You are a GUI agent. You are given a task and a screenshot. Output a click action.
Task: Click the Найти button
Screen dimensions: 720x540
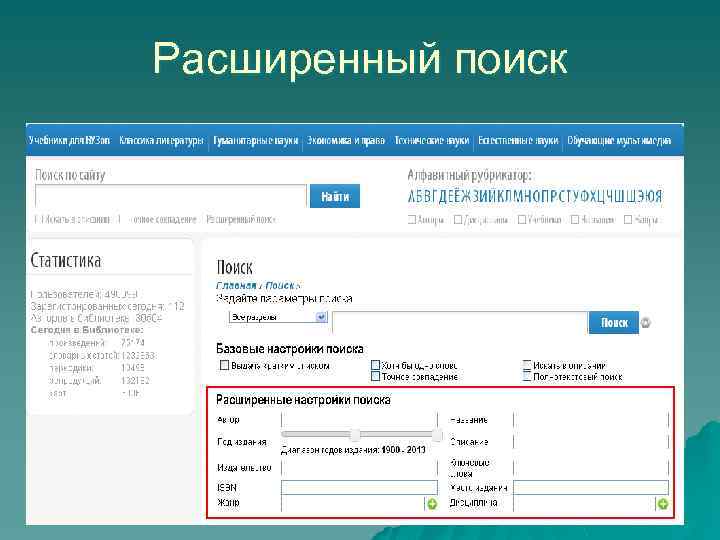335,196
